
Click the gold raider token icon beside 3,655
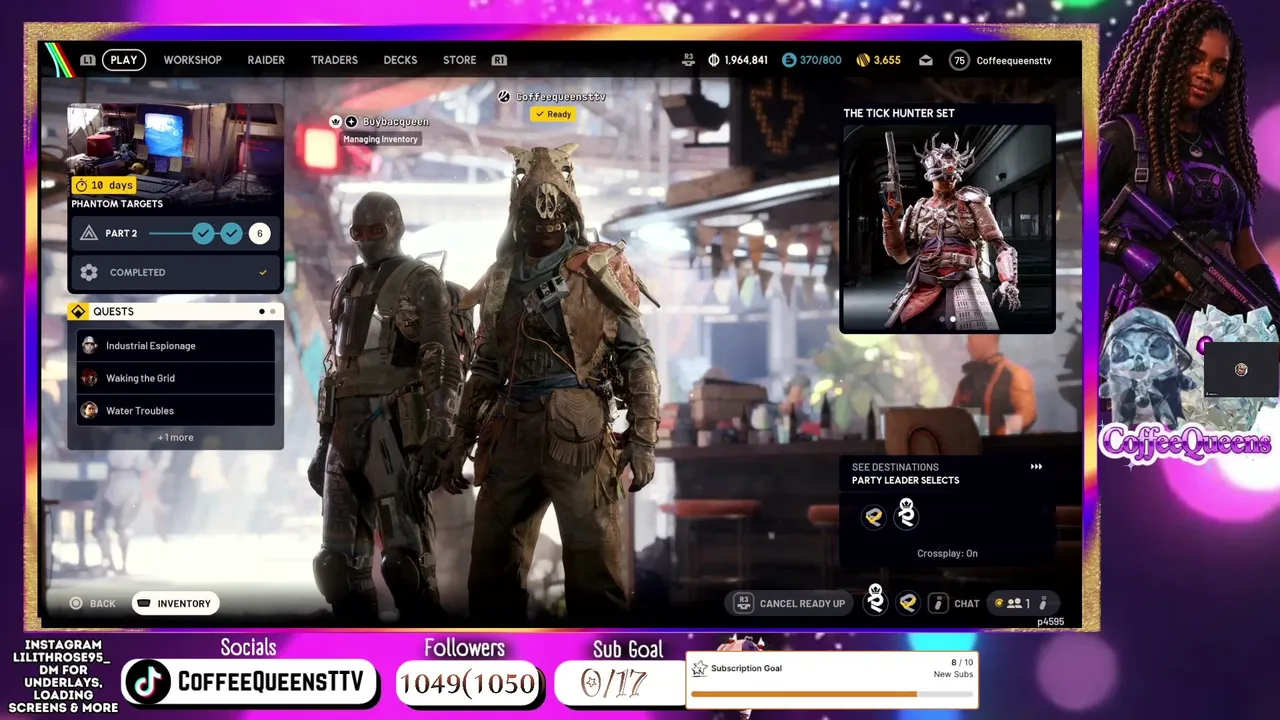(x=863, y=60)
